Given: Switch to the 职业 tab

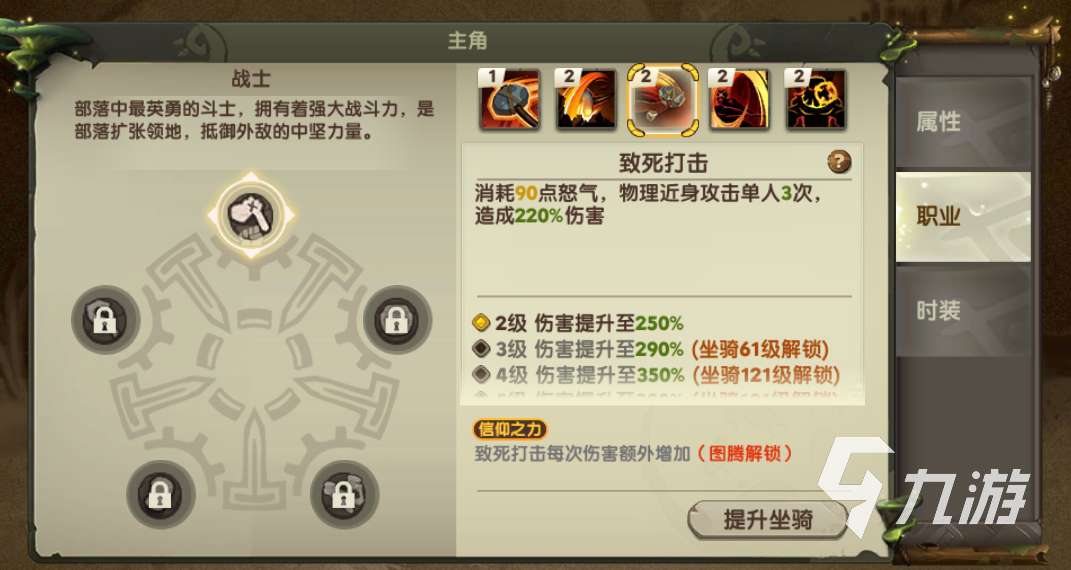Looking at the screenshot, I should point(963,217).
